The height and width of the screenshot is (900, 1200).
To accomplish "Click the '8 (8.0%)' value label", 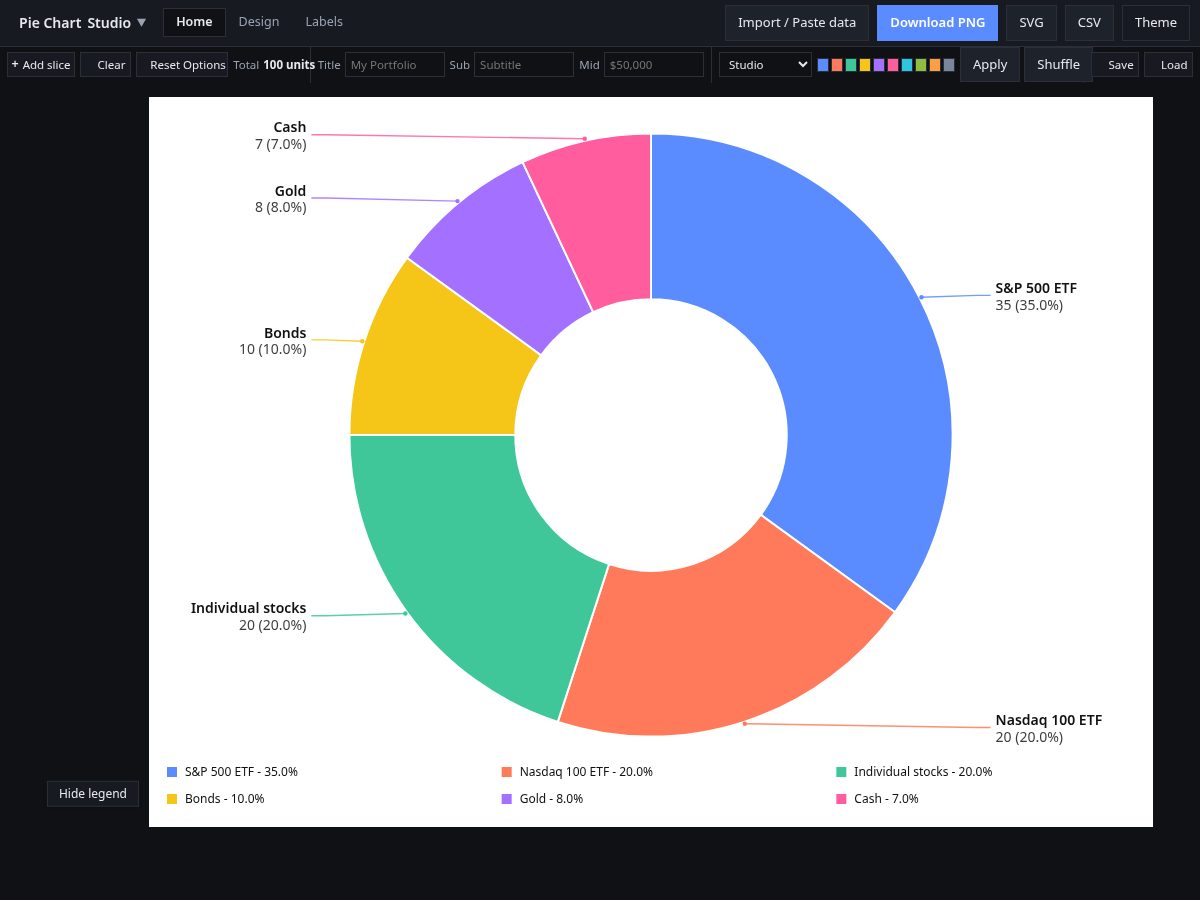I will pyautogui.click(x=281, y=207).
